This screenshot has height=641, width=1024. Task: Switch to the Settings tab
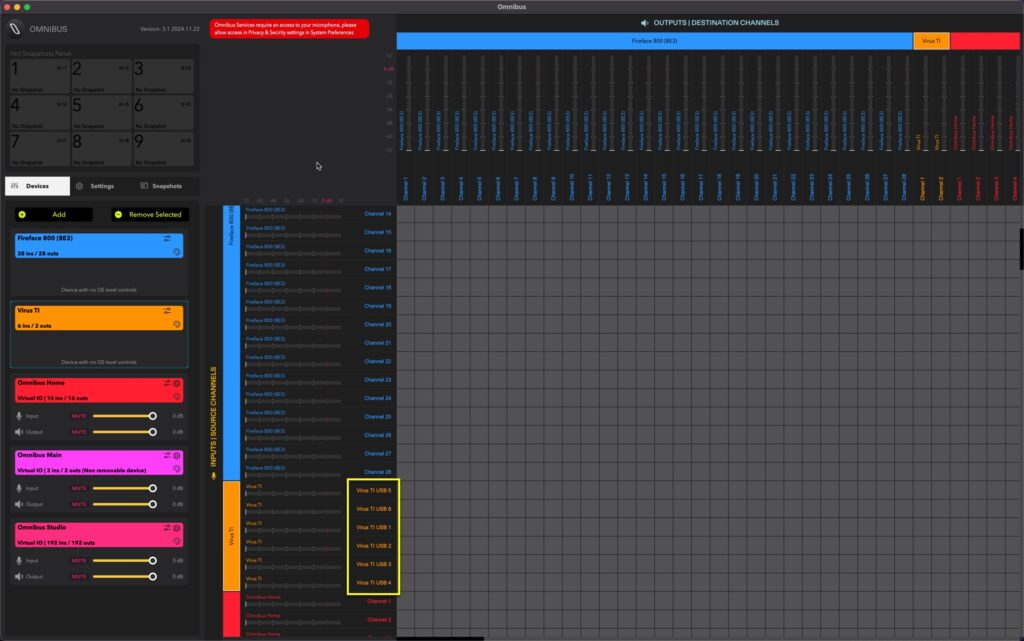click(x=104, y=185)
